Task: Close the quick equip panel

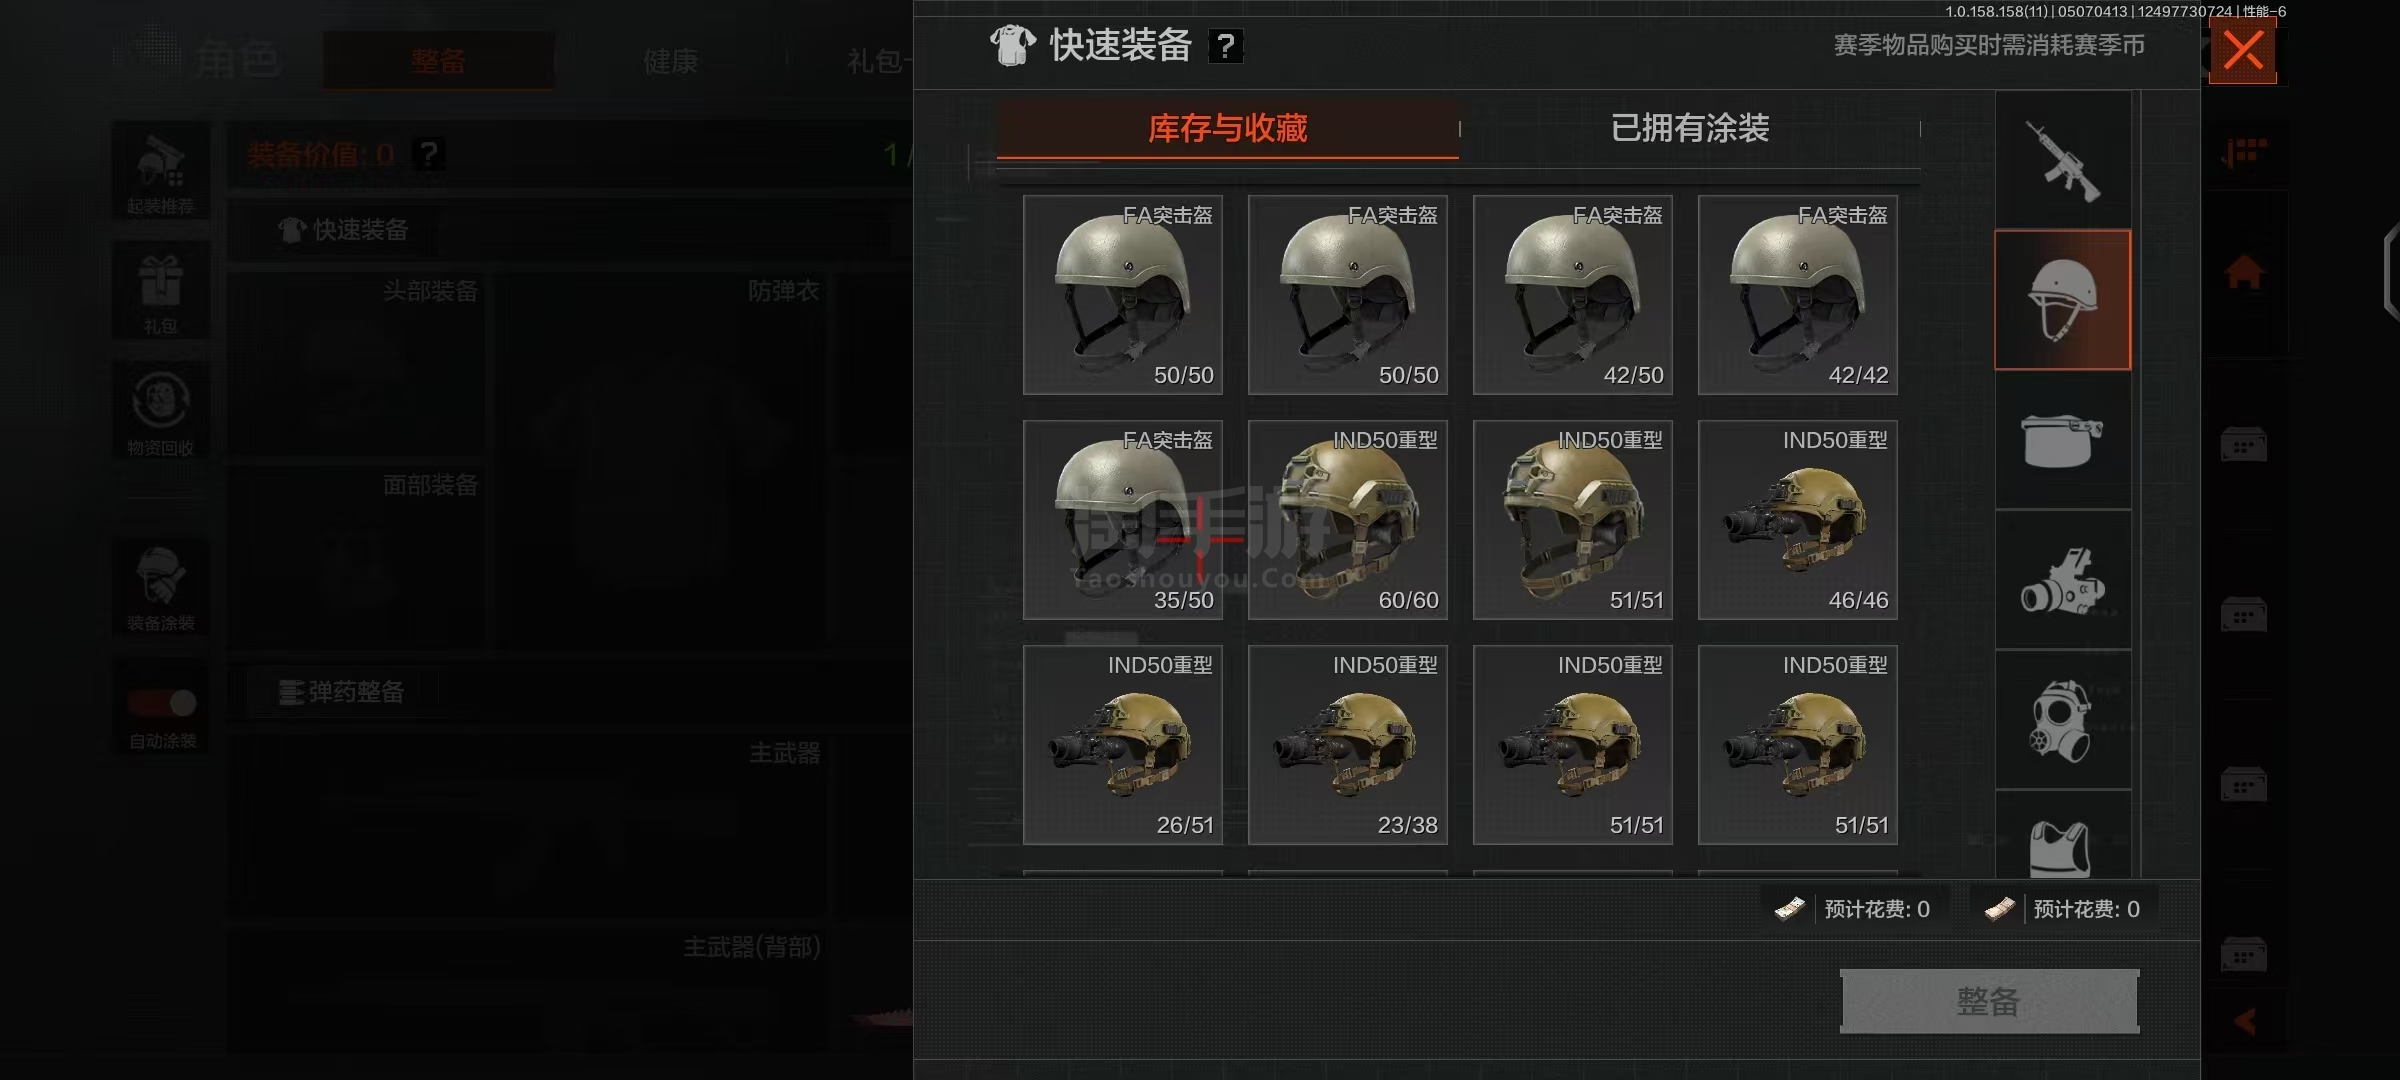Action: pyautogui.click(x=2243, y=50)
